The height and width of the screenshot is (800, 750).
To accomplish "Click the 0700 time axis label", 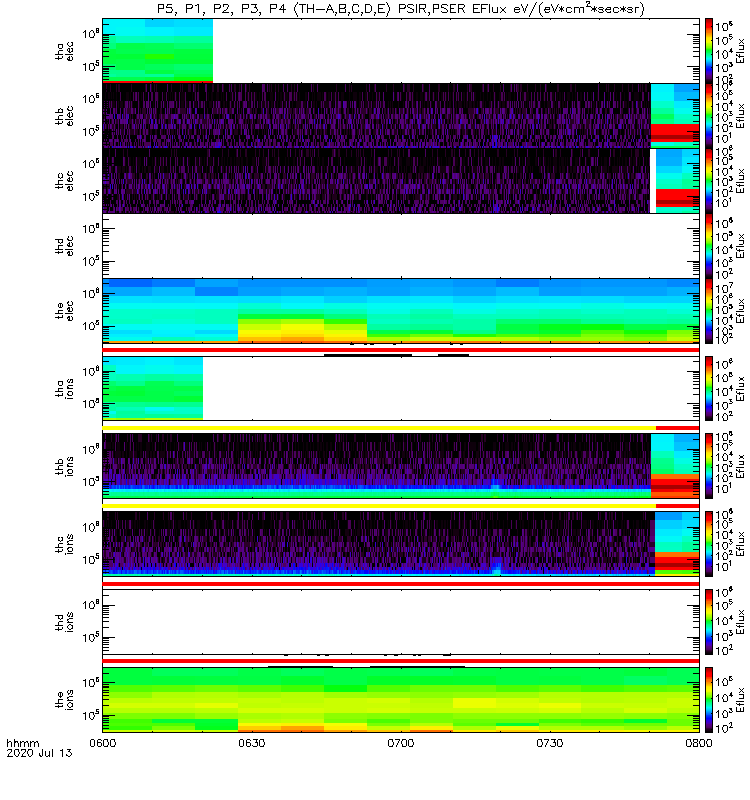I will (401, 743).
